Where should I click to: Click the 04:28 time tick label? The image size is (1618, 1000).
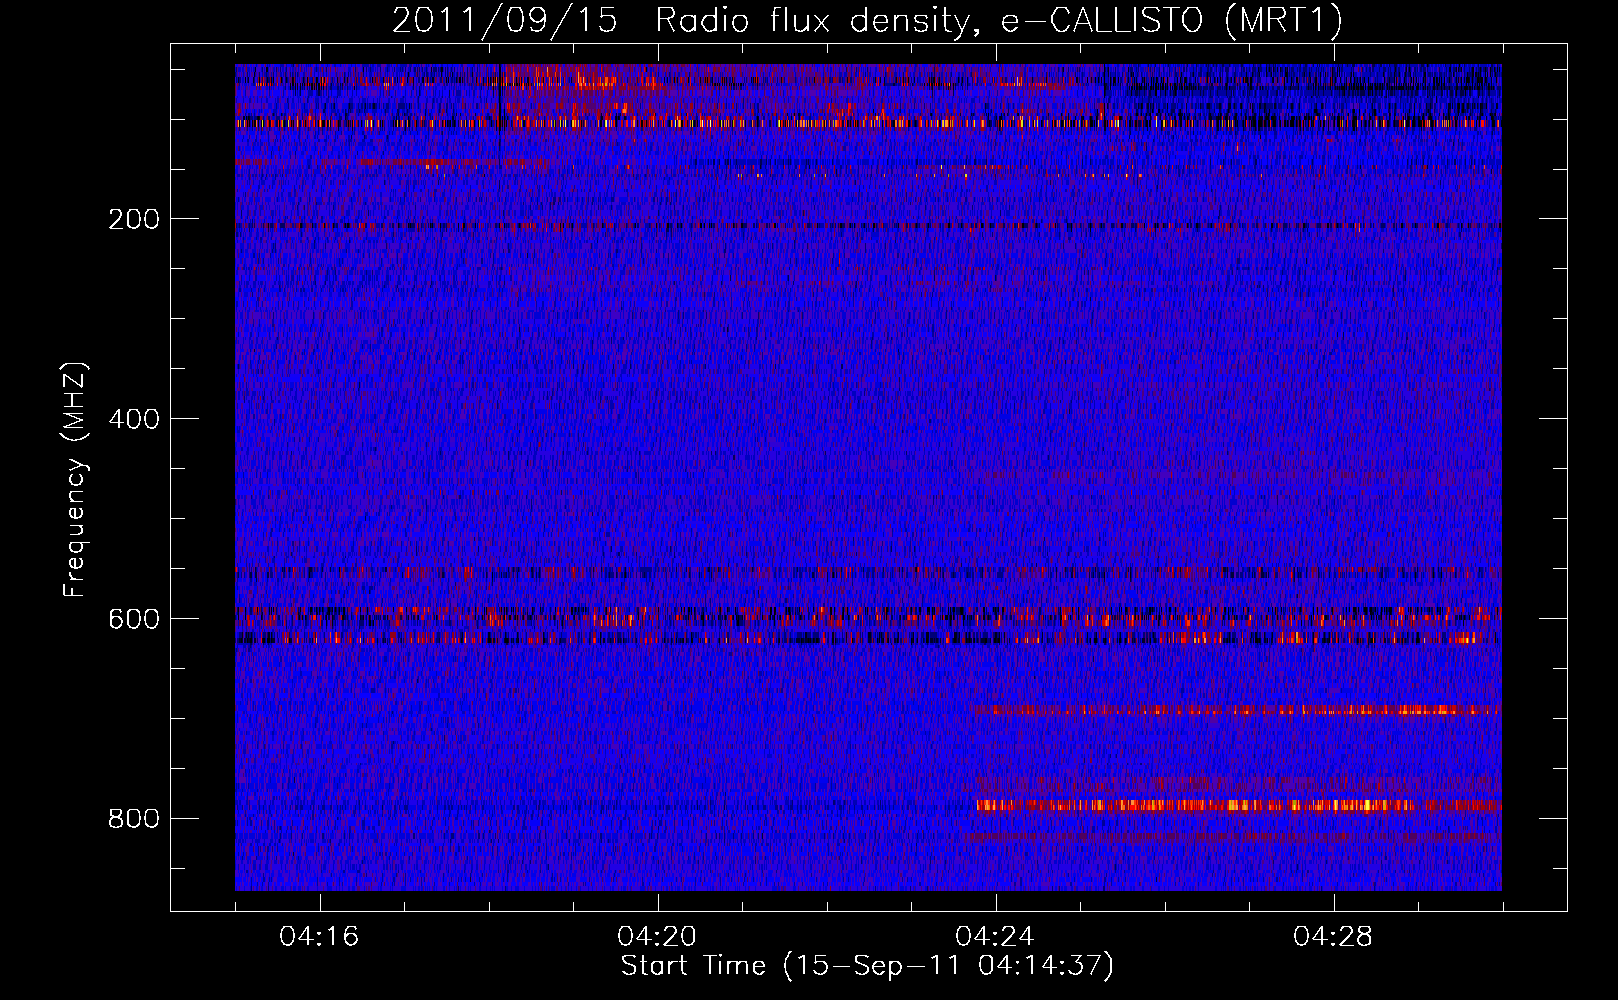click(x=1333, y=937)
